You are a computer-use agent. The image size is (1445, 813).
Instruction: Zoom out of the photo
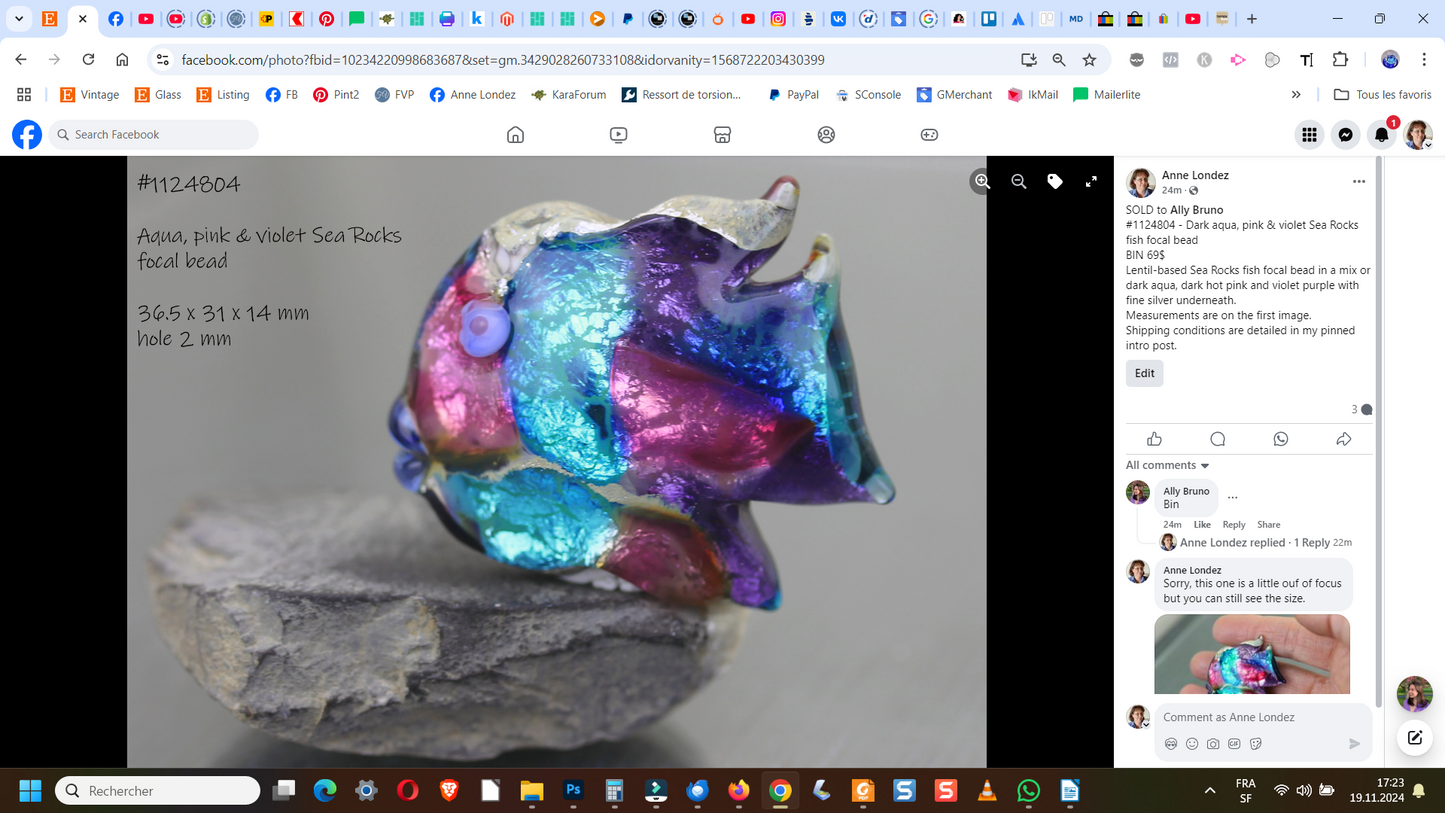tap(1019, 181)
